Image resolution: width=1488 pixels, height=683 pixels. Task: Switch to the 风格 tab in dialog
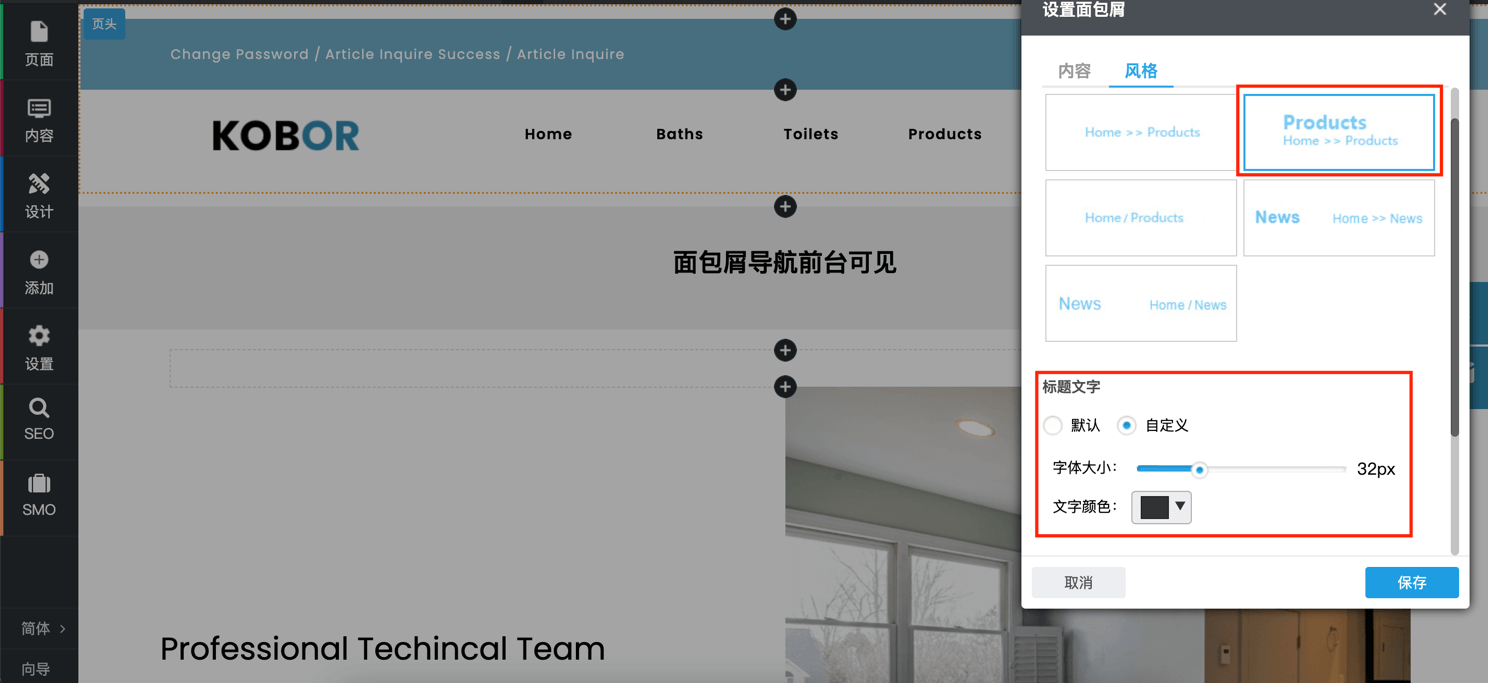point(1140,71)
